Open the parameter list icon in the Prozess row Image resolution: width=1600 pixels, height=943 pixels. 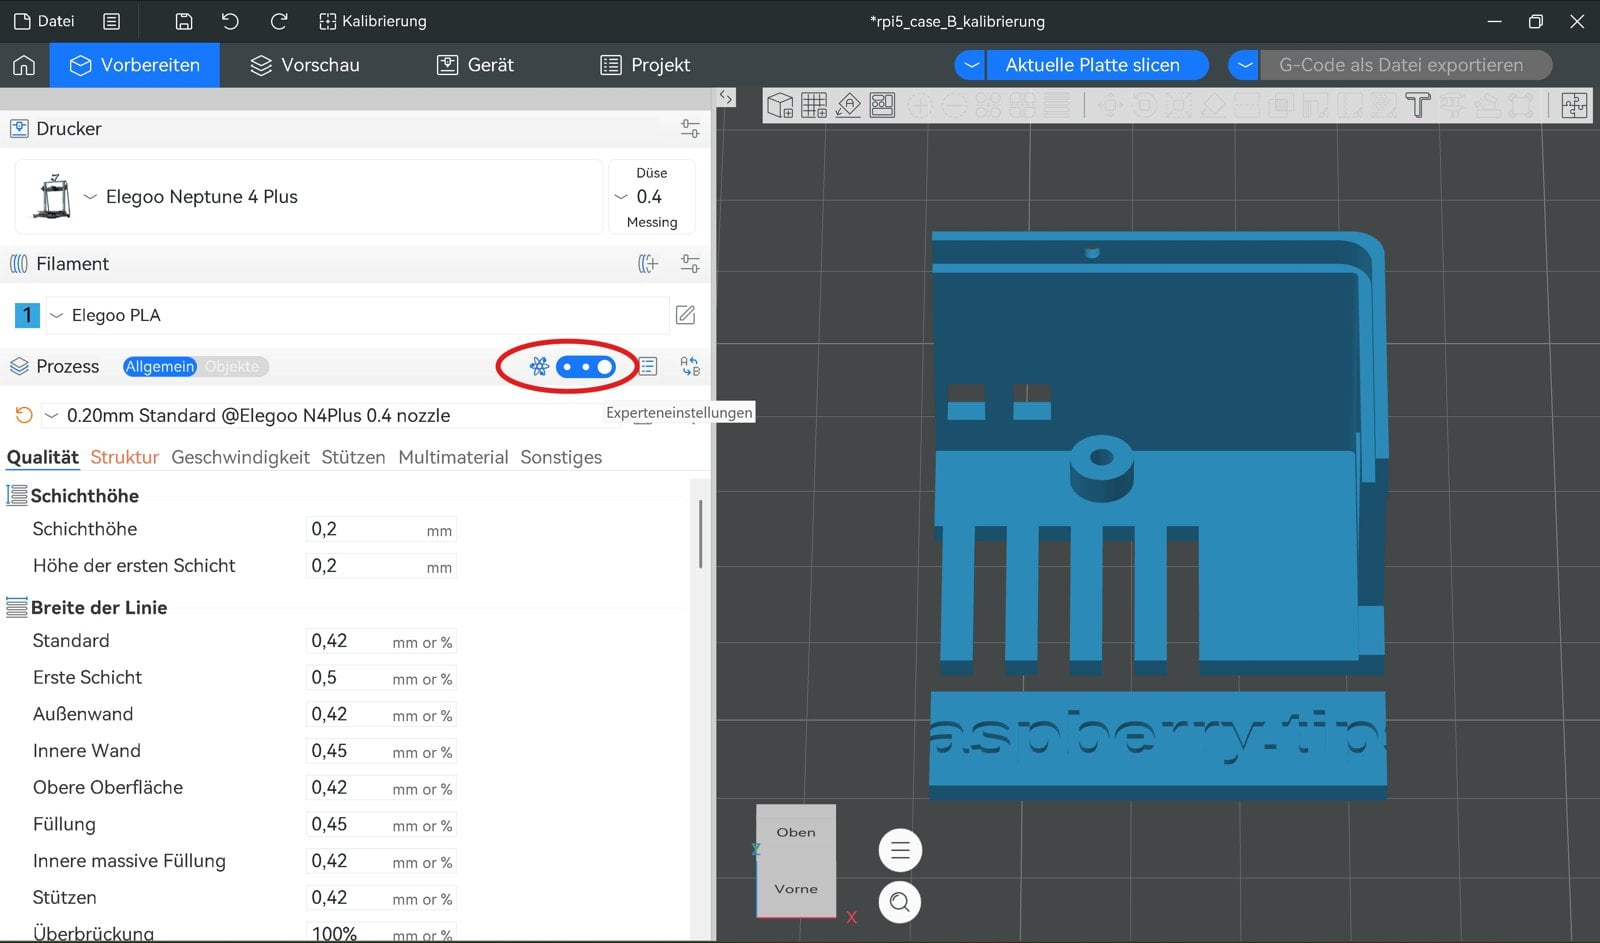coord(648,367)
